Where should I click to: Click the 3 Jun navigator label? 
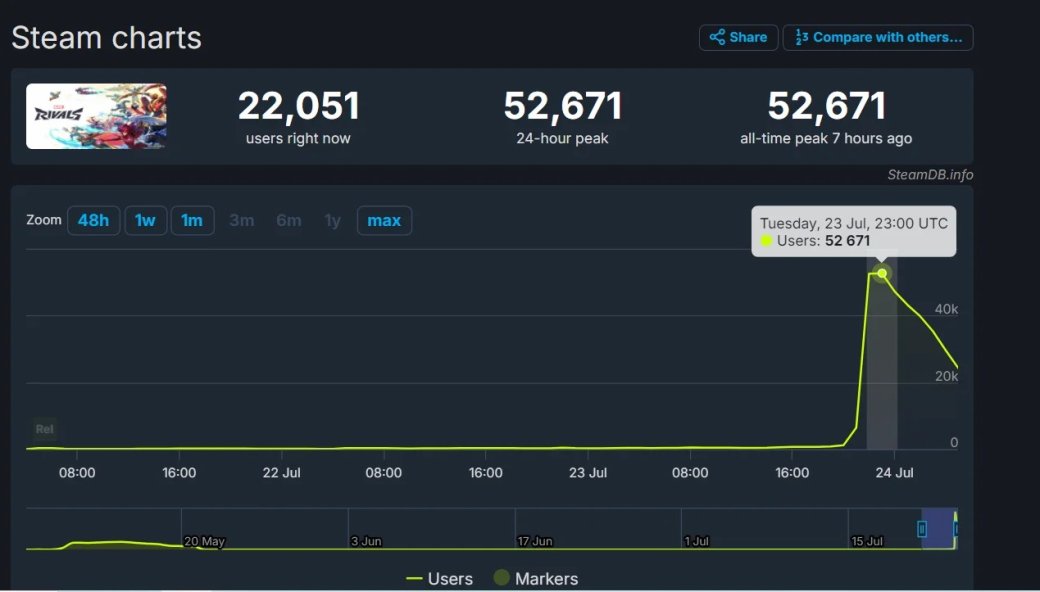pos(367,541)
